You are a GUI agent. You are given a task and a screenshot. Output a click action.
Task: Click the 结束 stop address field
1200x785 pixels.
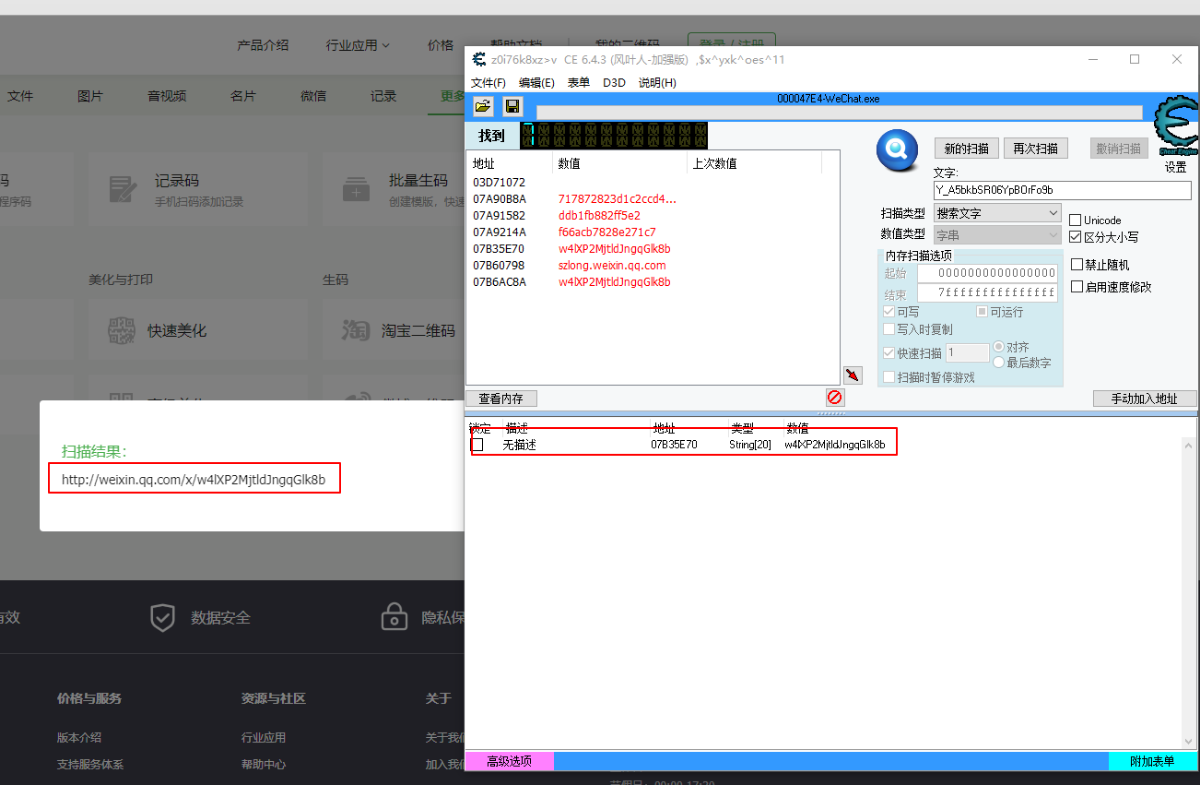pos(987,293)
